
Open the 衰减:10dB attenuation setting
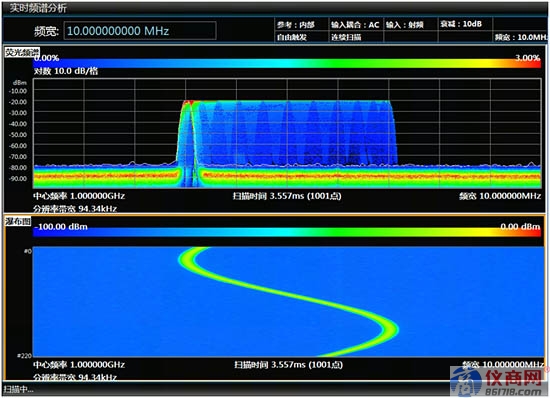[x=465, y=24]
